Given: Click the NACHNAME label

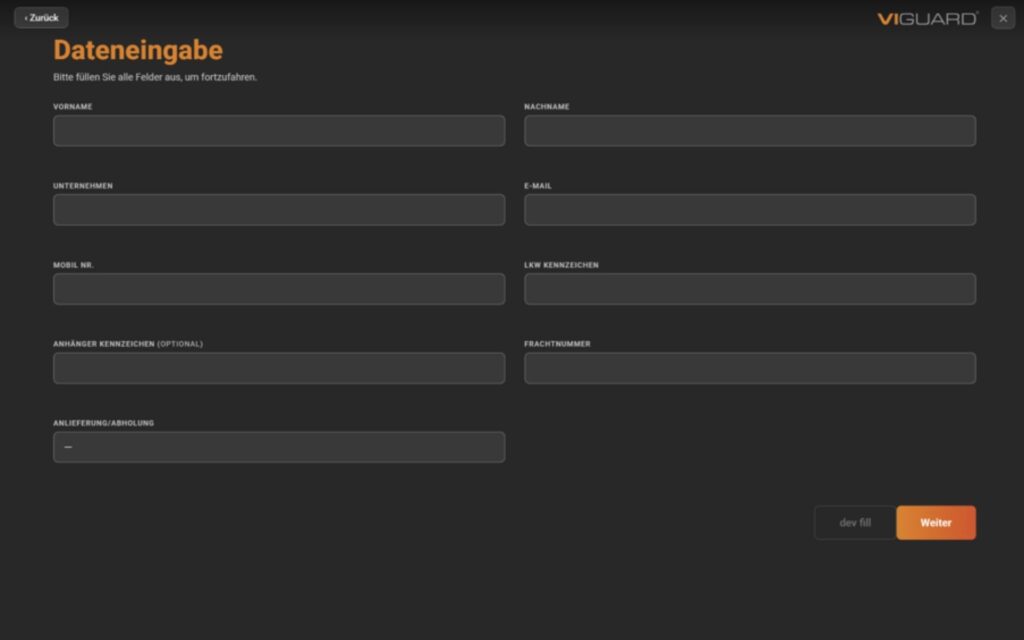Looking at the screenshot, I should (x=547, y=106).
